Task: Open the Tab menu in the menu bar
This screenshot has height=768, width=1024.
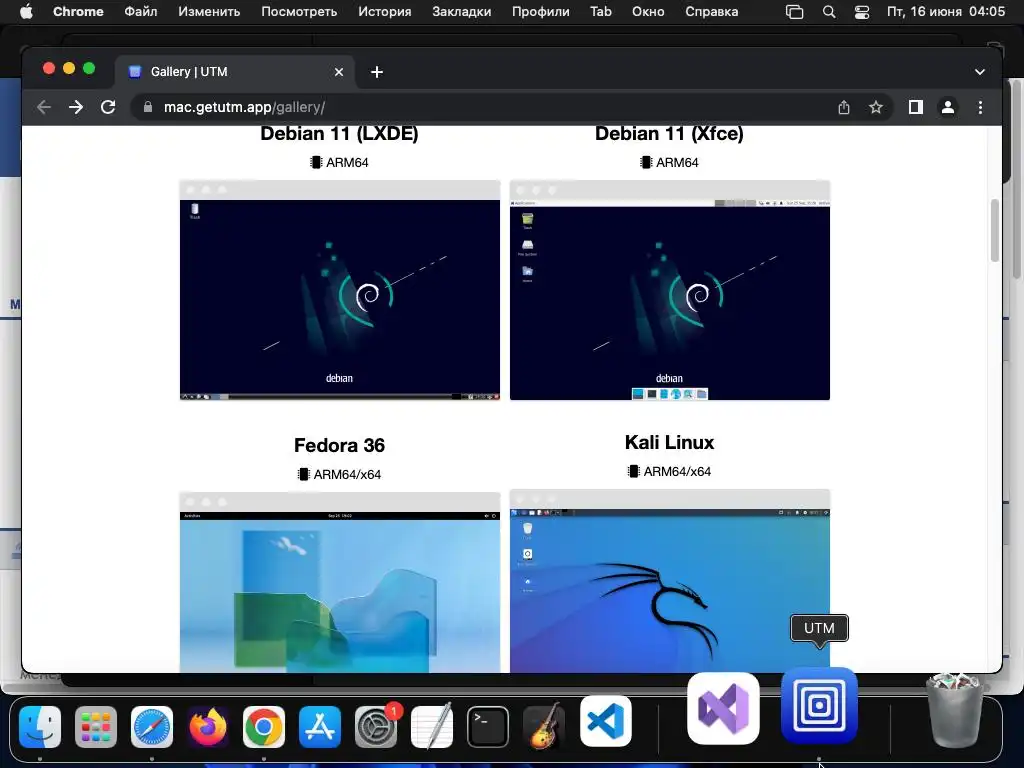Action: click(x=601, y=12)
